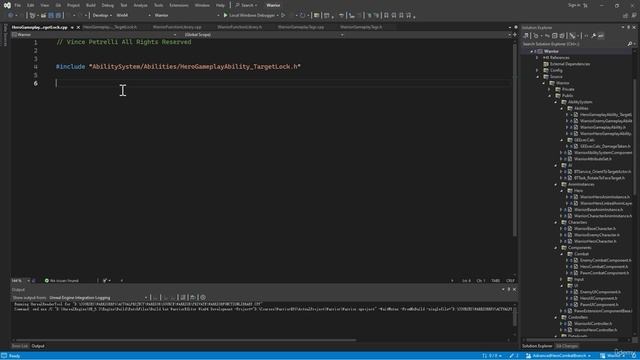This screenshot has width=640, height=360.
Task: Pin the active HeroGameplayAbility_TargetLock.cpp tab
Action: [x=72, y=27]
